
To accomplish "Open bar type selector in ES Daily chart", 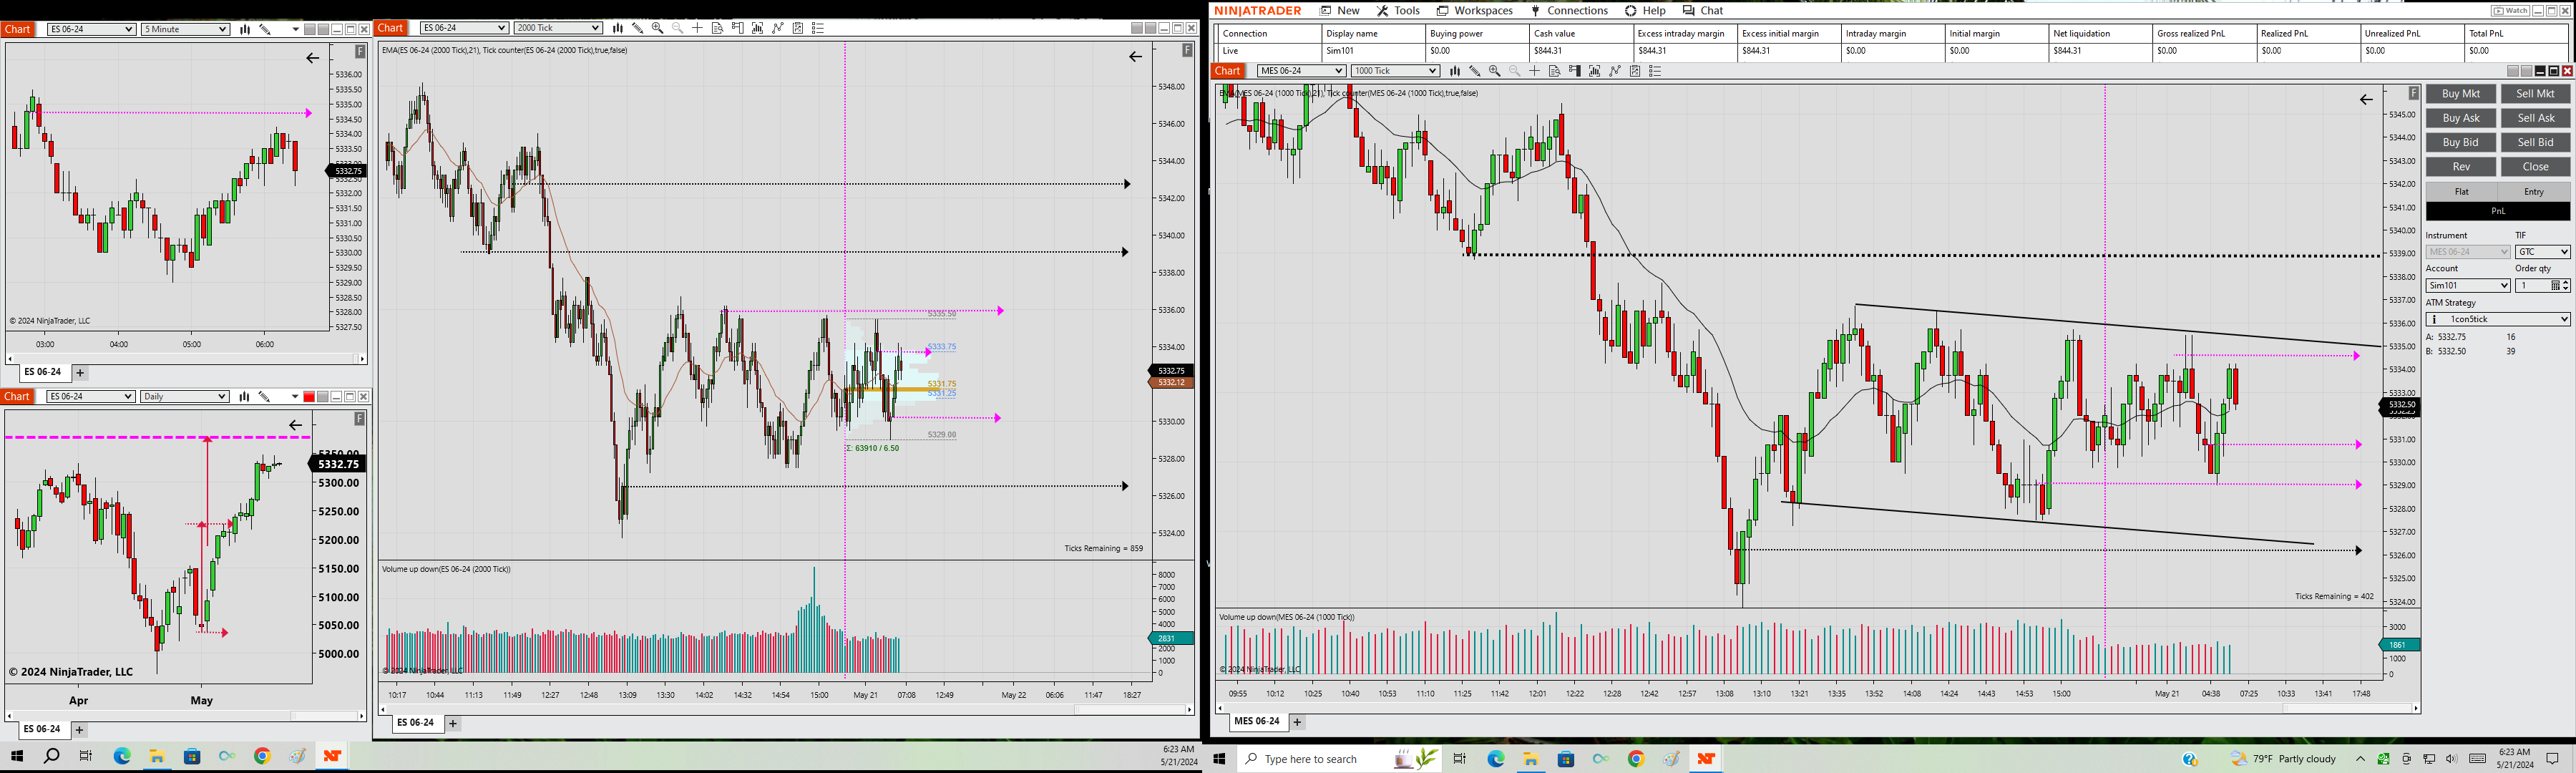I will pos(244,397).
